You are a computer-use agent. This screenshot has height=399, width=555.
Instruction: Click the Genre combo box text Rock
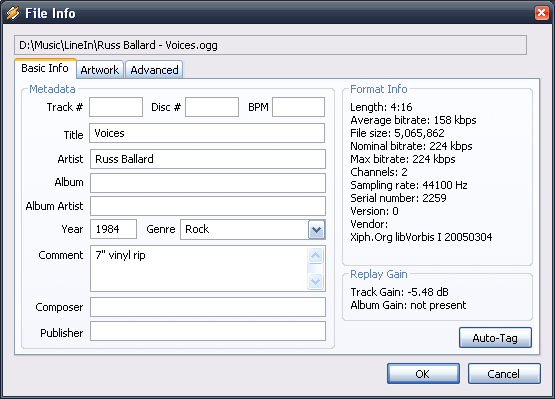pyautogui.click(x=197, y=229)
